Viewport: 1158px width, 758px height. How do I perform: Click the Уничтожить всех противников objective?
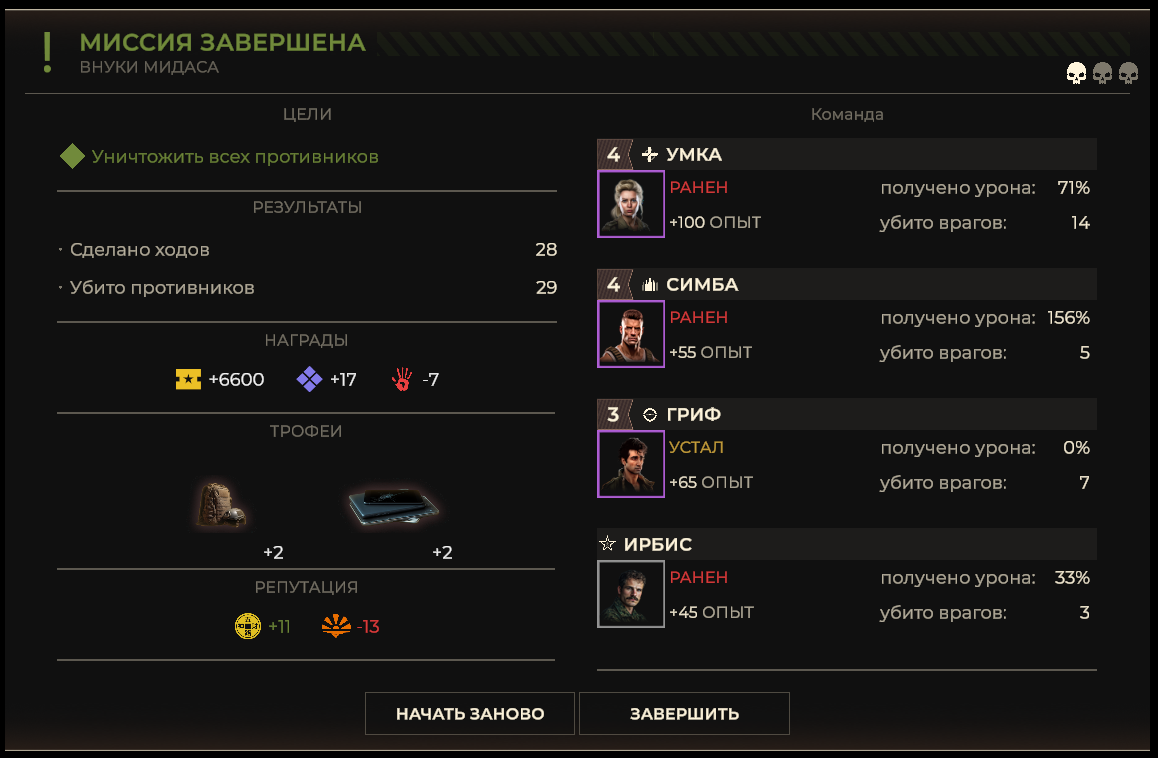pos(235,157)
